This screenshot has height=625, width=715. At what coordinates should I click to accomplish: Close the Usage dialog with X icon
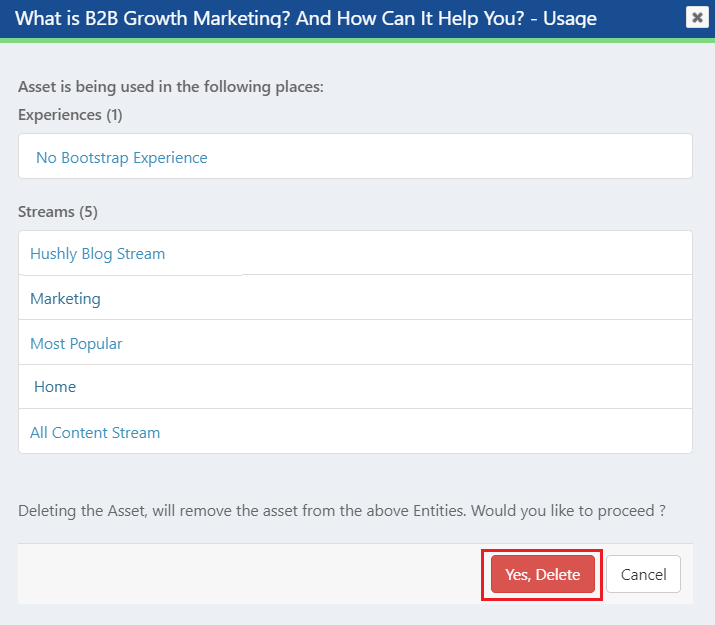point(697,18)
